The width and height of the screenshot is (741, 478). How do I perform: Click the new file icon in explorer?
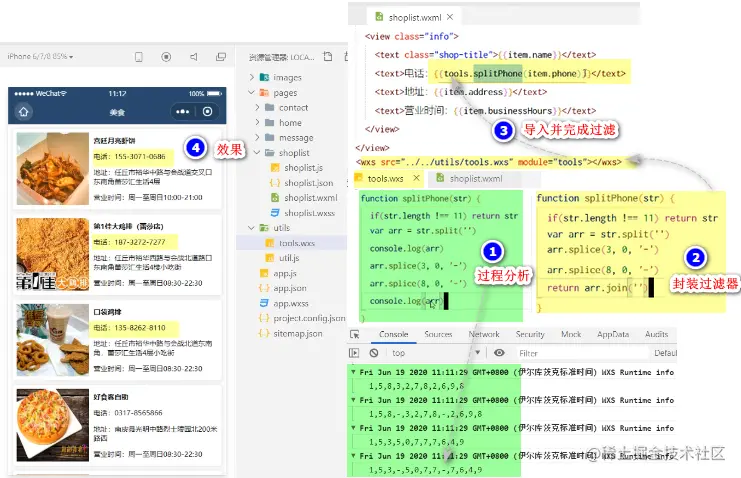coord(327,57)
